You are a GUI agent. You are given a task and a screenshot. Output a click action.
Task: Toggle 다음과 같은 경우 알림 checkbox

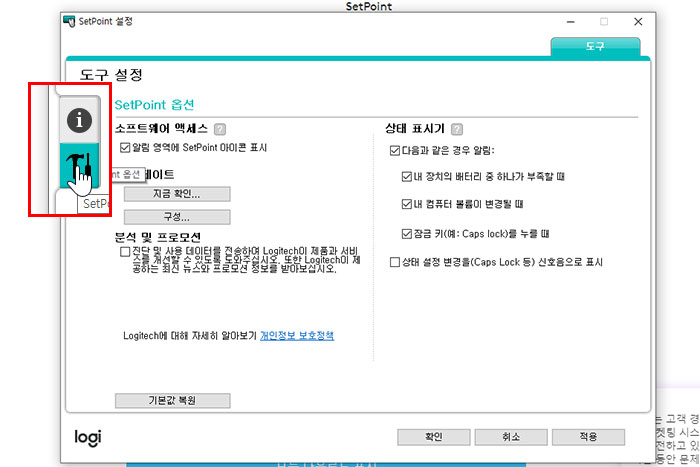[x=395, y=150]
